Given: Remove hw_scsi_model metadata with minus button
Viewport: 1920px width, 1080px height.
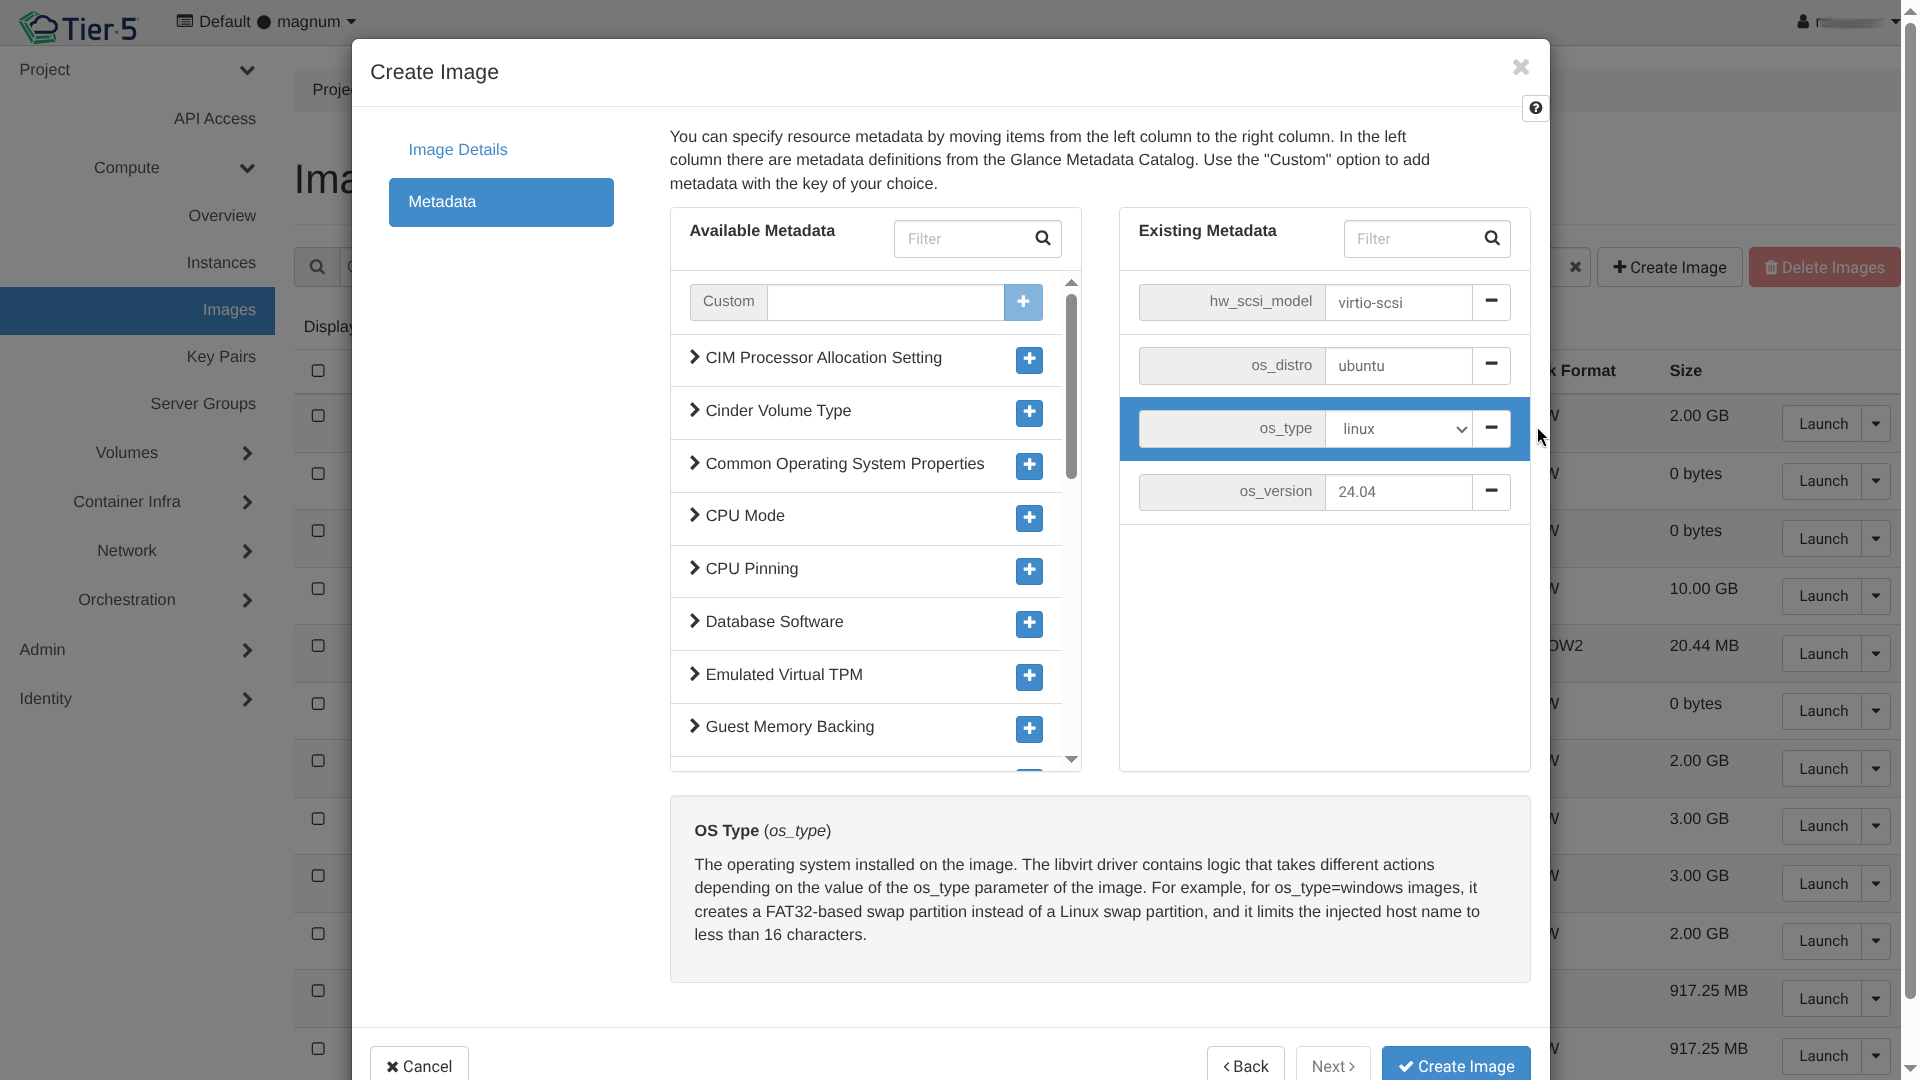Looking at the screenshot, I should pos(1491,302).
